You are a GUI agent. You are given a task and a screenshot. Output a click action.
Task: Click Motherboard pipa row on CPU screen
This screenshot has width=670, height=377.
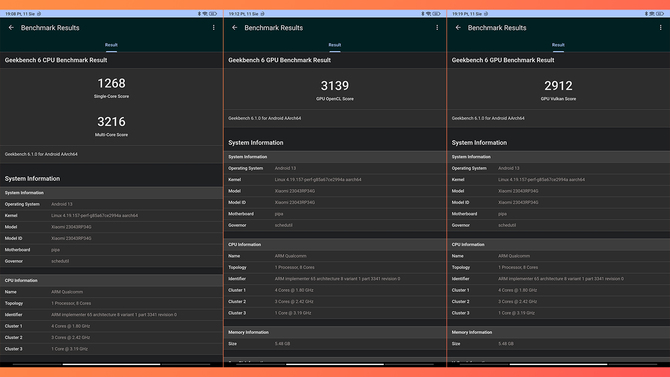tap(111, 250)
